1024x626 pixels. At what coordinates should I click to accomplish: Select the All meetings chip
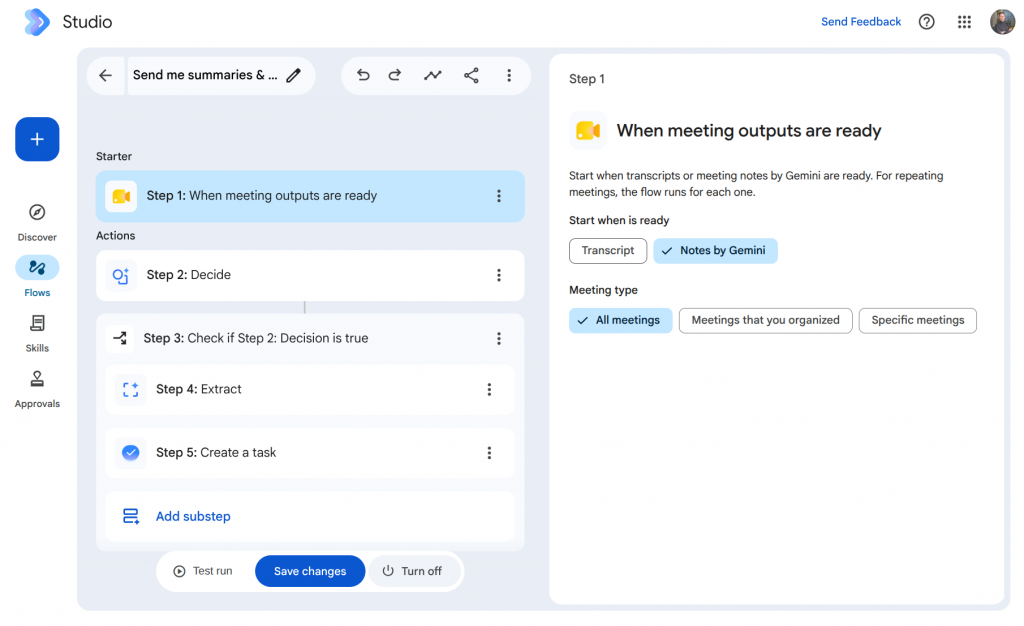point(620,321)
